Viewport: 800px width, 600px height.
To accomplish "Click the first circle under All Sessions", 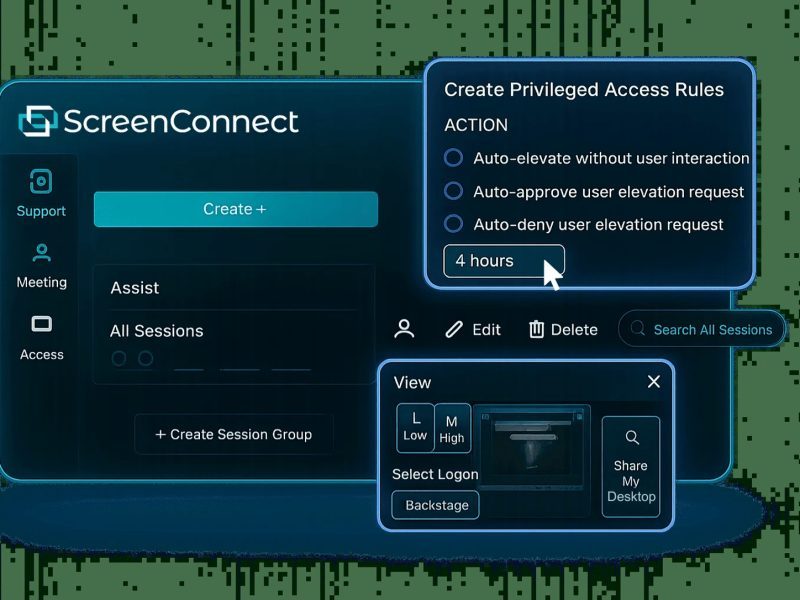I will pos(119,358).
